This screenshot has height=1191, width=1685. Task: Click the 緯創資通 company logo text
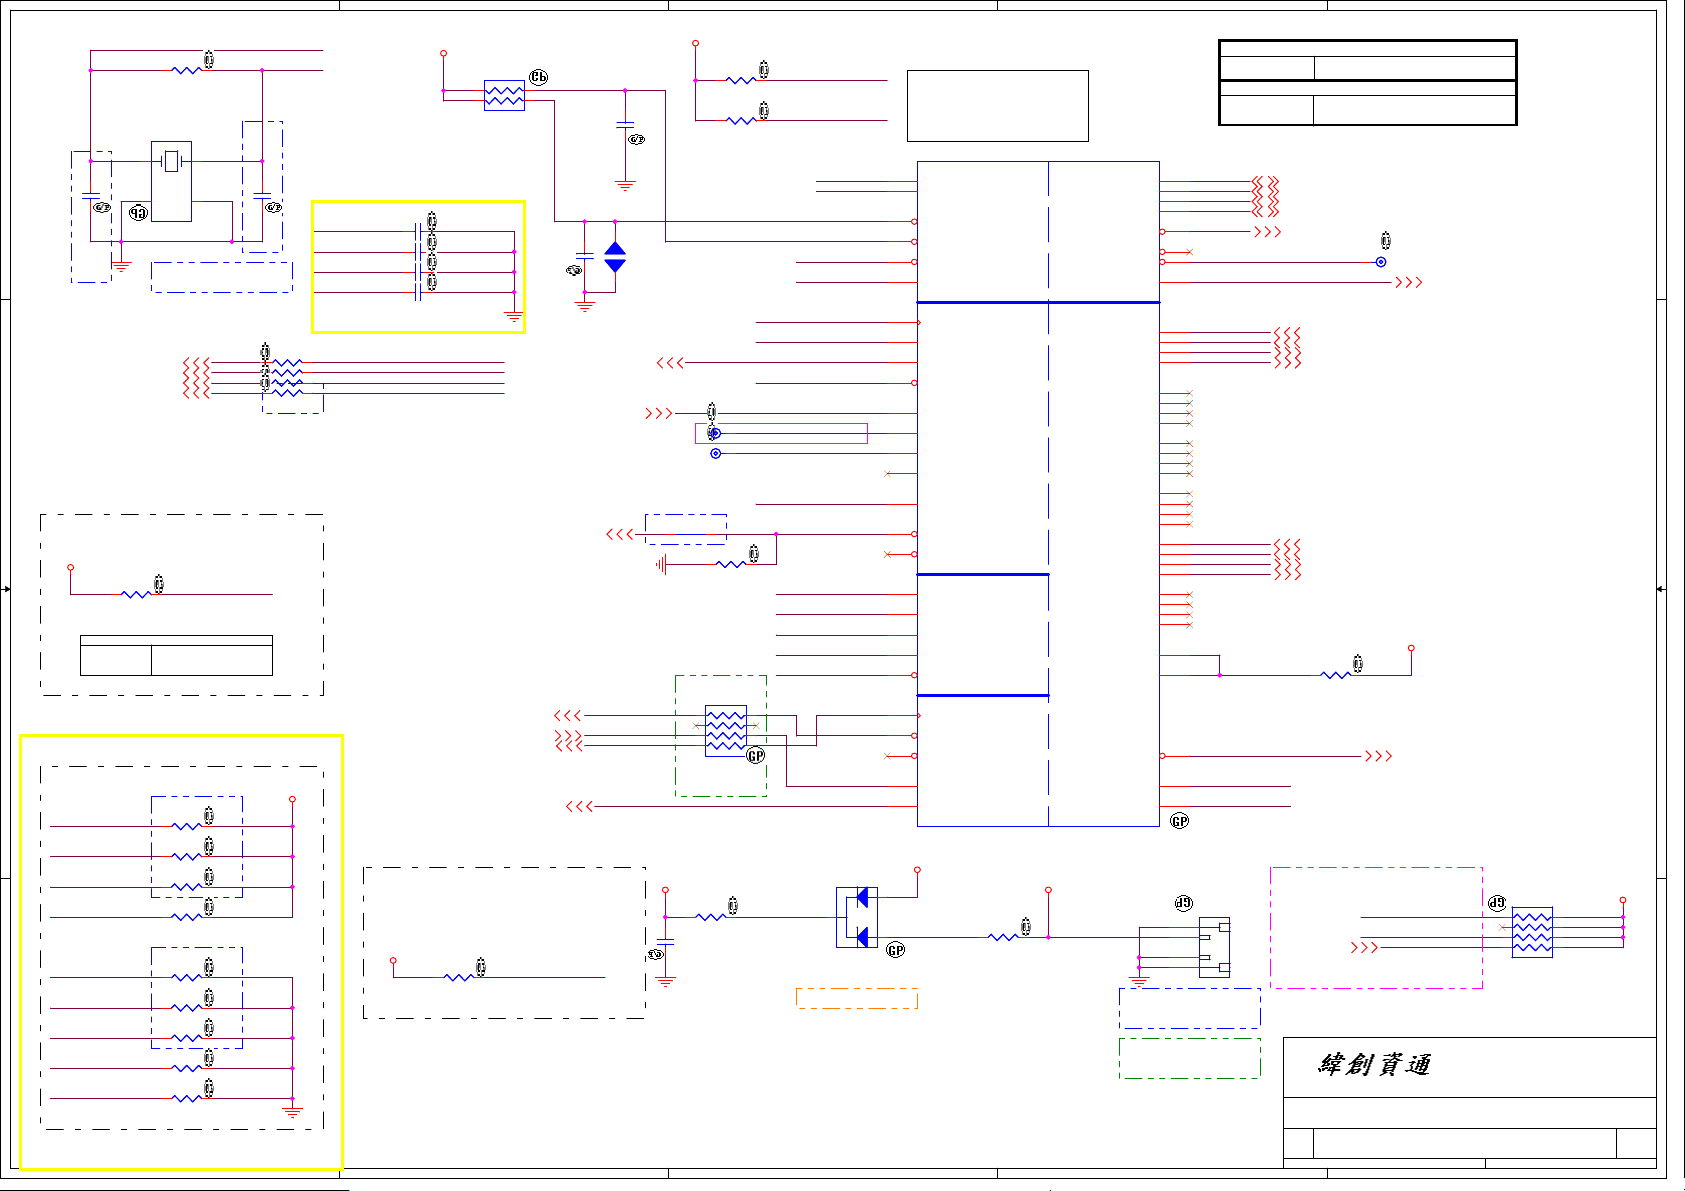pyautogui.click(x=1375, y=1064)
